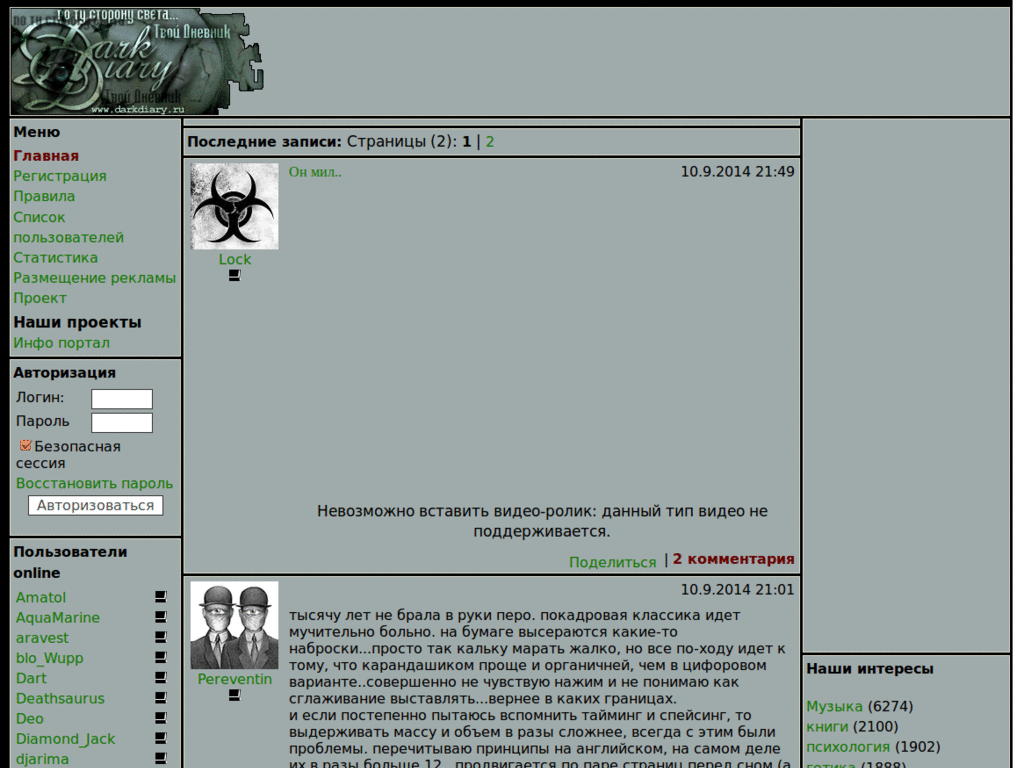The height and width of the screenshot is (768, 1024).
Task: Open Список пользователей from the menu
Action: pyautogui.click(x=68, y=227)
